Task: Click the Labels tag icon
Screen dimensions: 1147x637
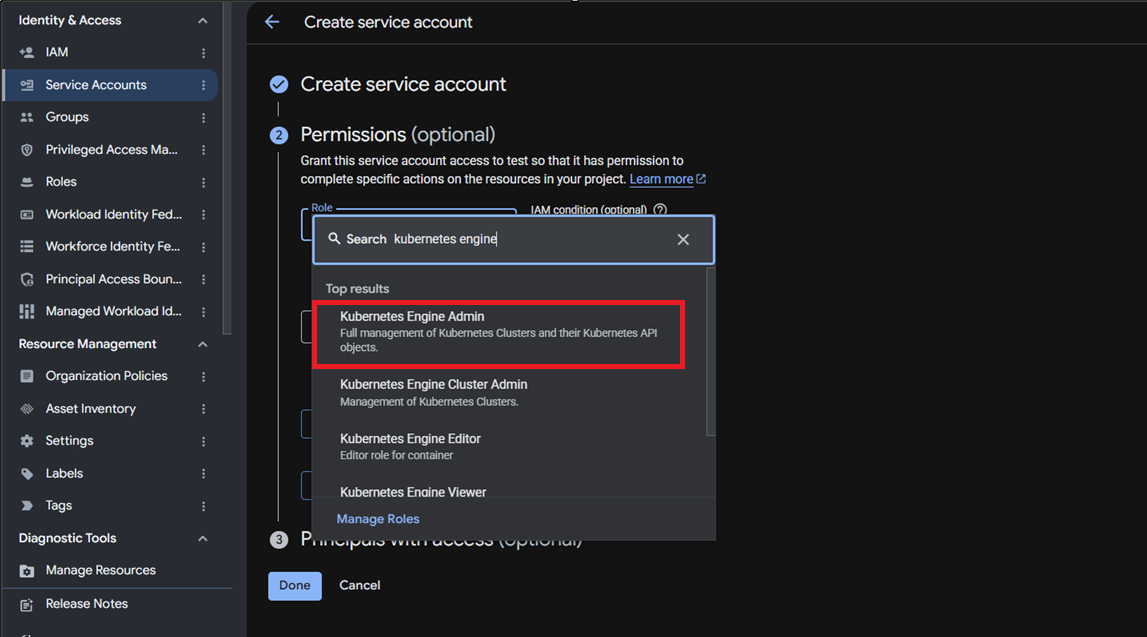Action: pyautogui.click(x=27, y=474)
